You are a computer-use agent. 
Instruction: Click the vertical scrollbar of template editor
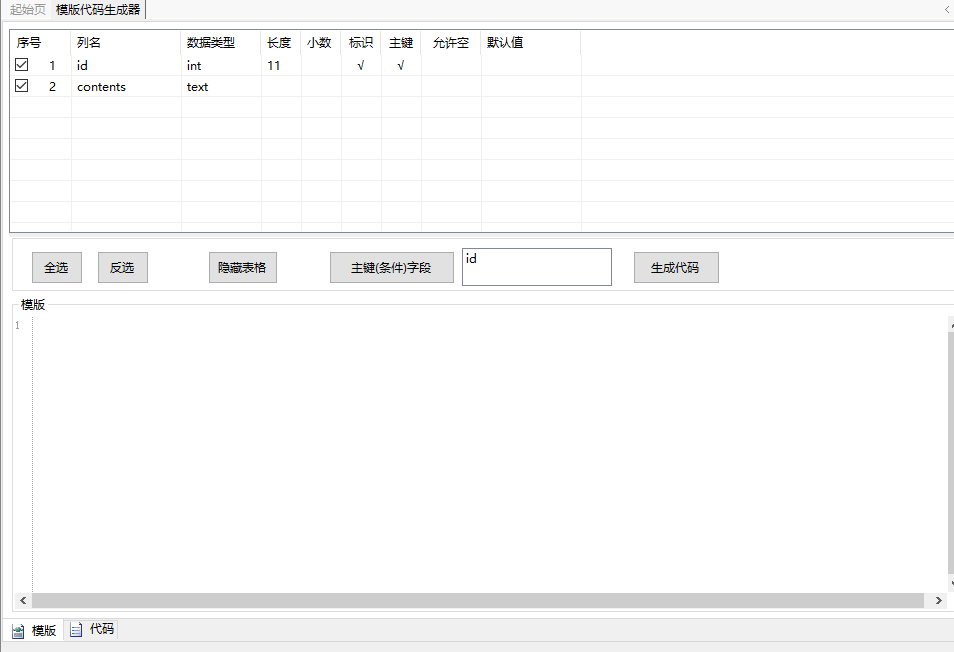(x=951, y=453)
